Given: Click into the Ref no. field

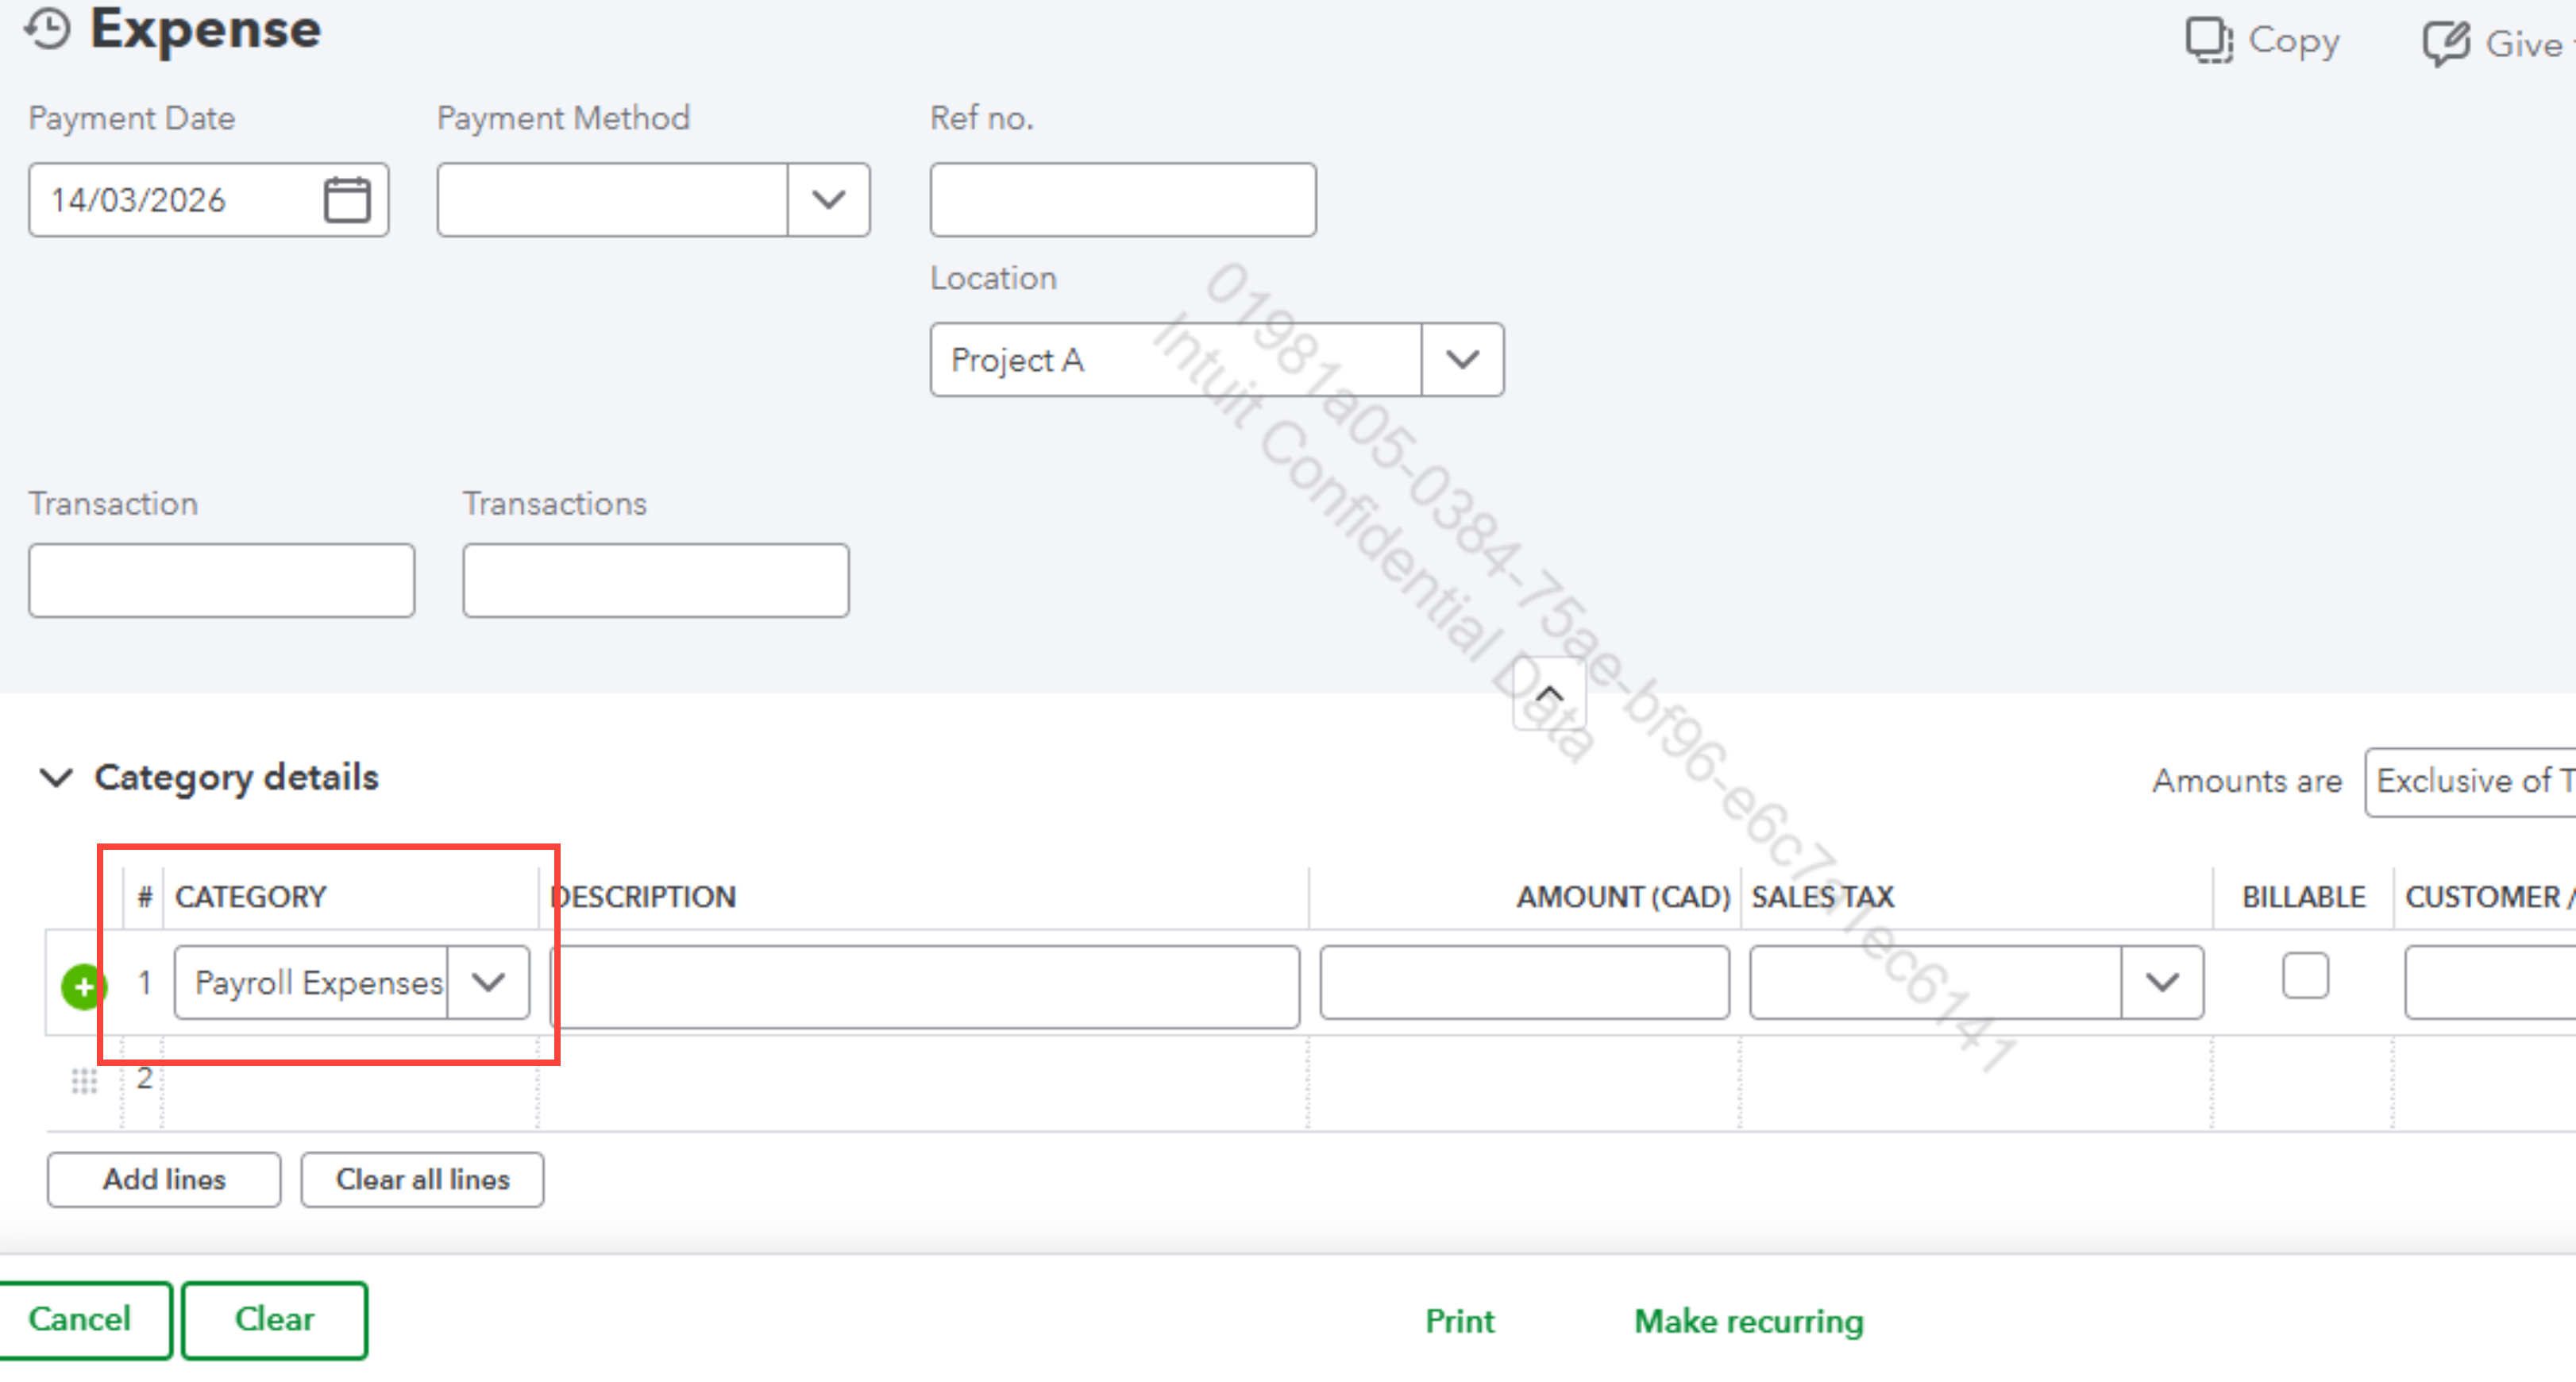Looking at the screenshot, I should point(1122,200).
